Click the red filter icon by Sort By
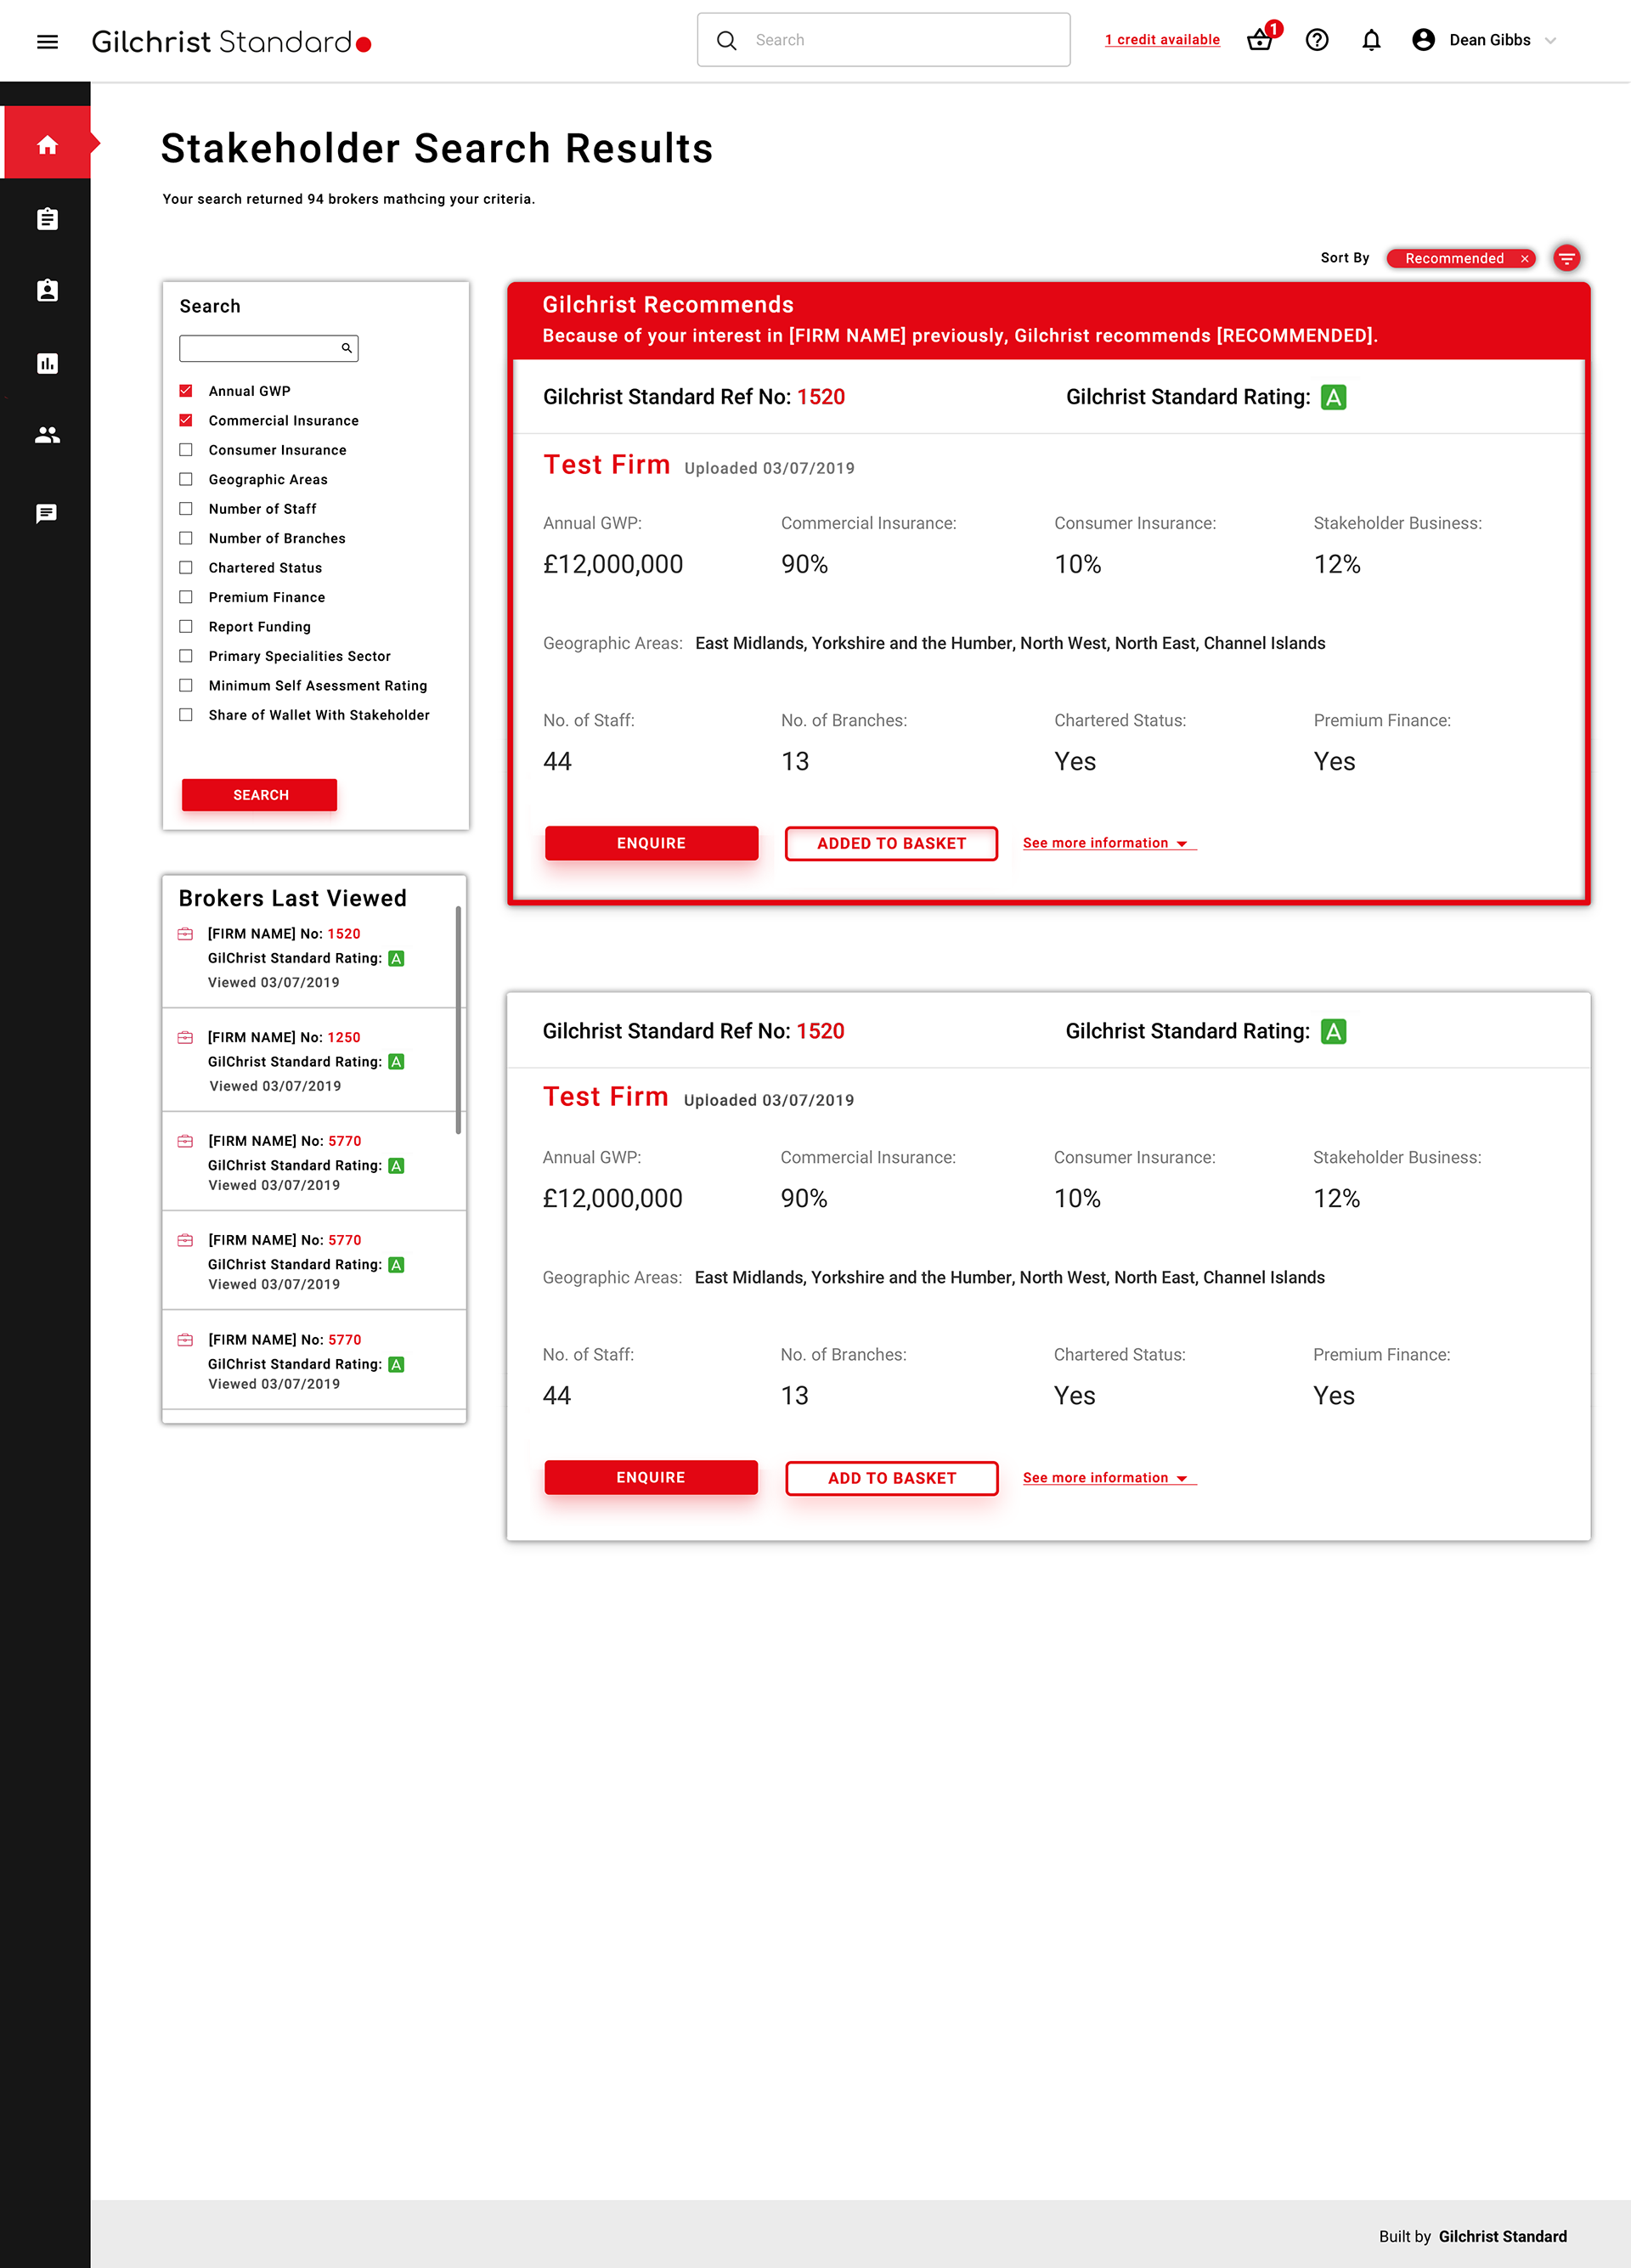Viewport: 1631px width, 2268px height. tap(1566, 258)
